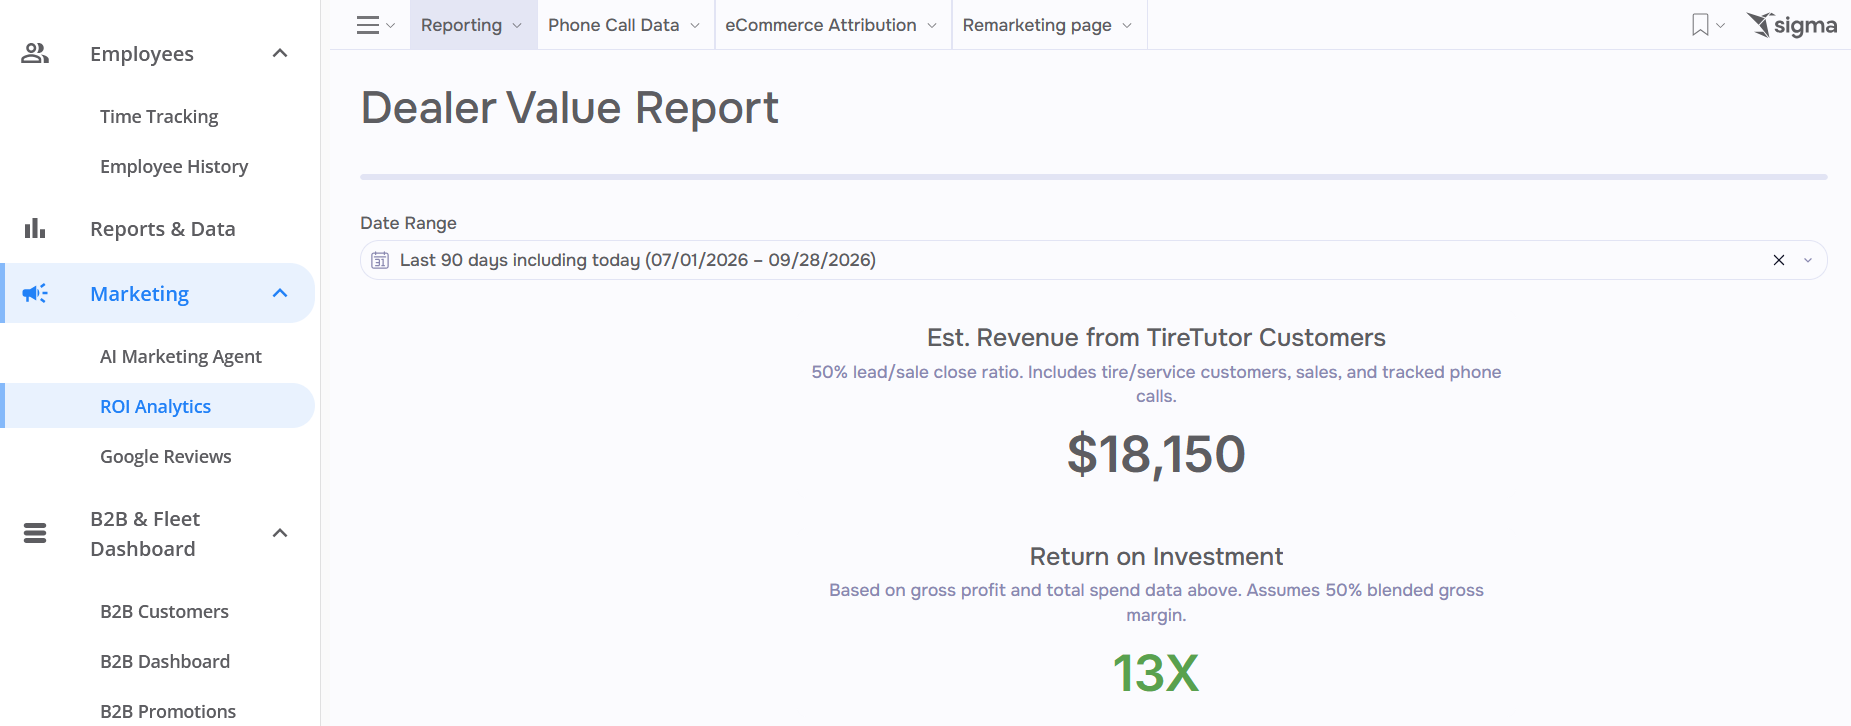The image size is (1851, 726).
Task: Click the calendar icon in the Date Range field
Action: click(380, 260)
